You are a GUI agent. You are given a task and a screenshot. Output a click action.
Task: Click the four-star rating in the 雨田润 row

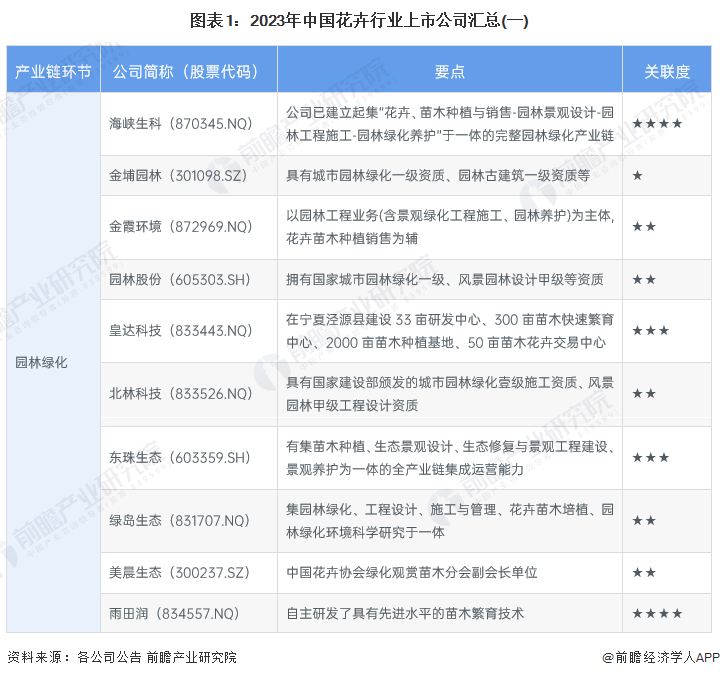pos(657,613)
